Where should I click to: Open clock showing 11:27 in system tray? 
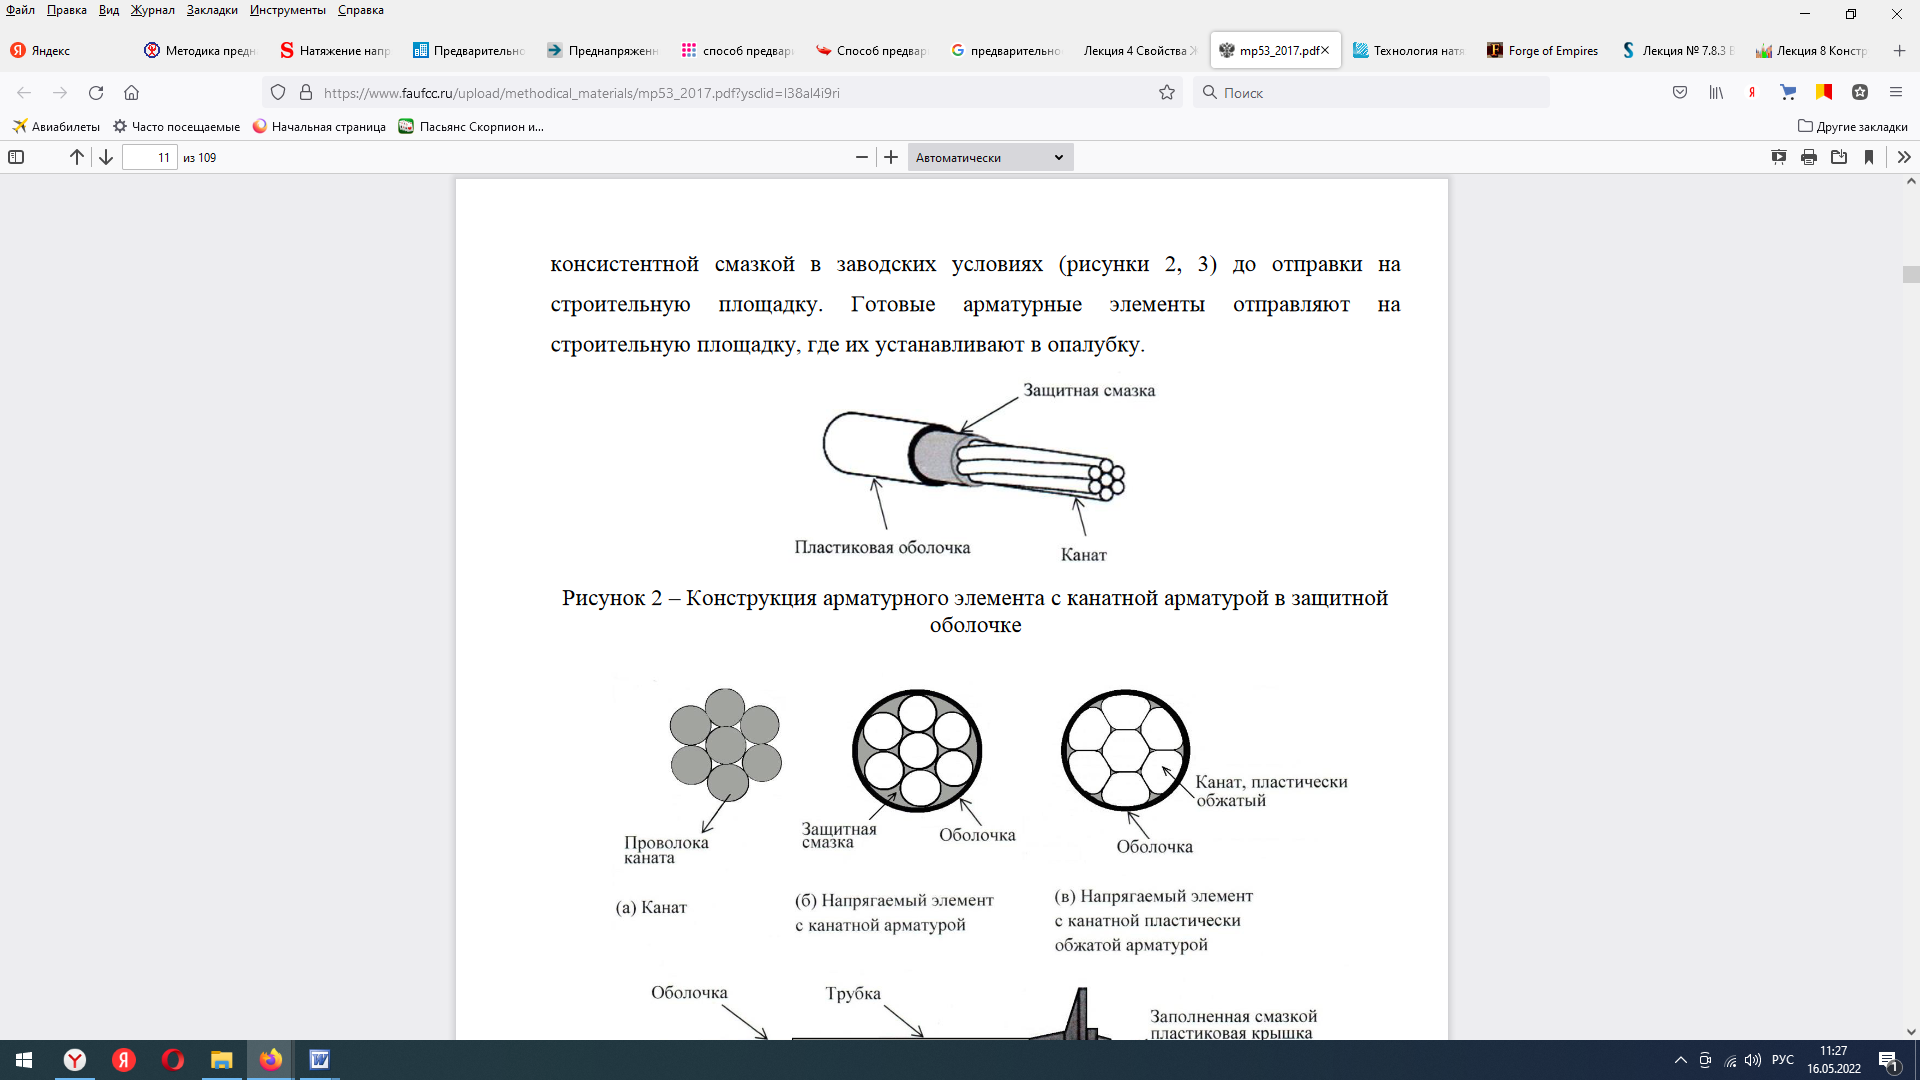[x=1833, y=1060]
